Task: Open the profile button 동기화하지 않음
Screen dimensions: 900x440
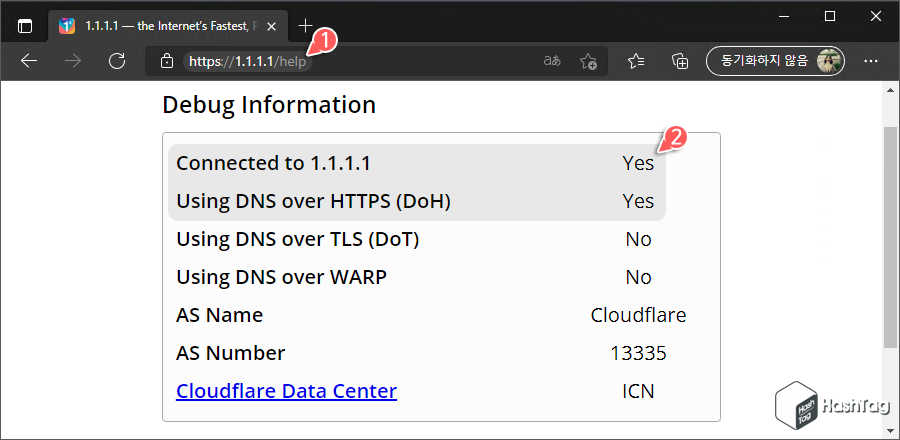Action: [775, 61]
